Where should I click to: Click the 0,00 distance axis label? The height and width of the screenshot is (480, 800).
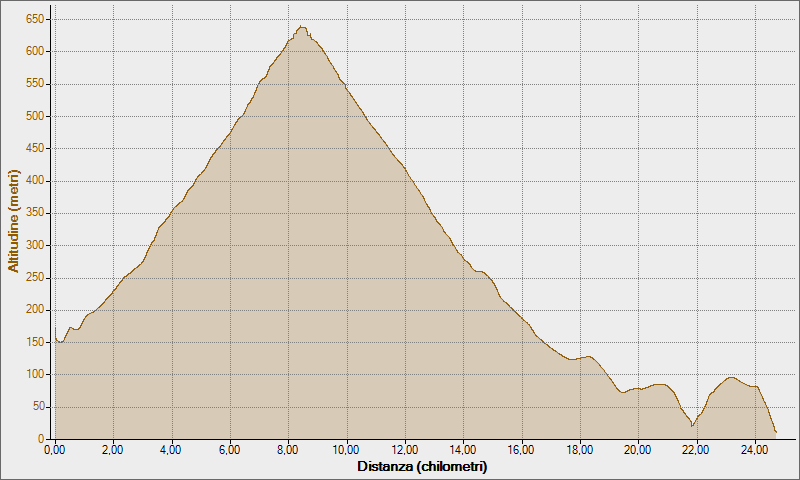click(55, 450)
